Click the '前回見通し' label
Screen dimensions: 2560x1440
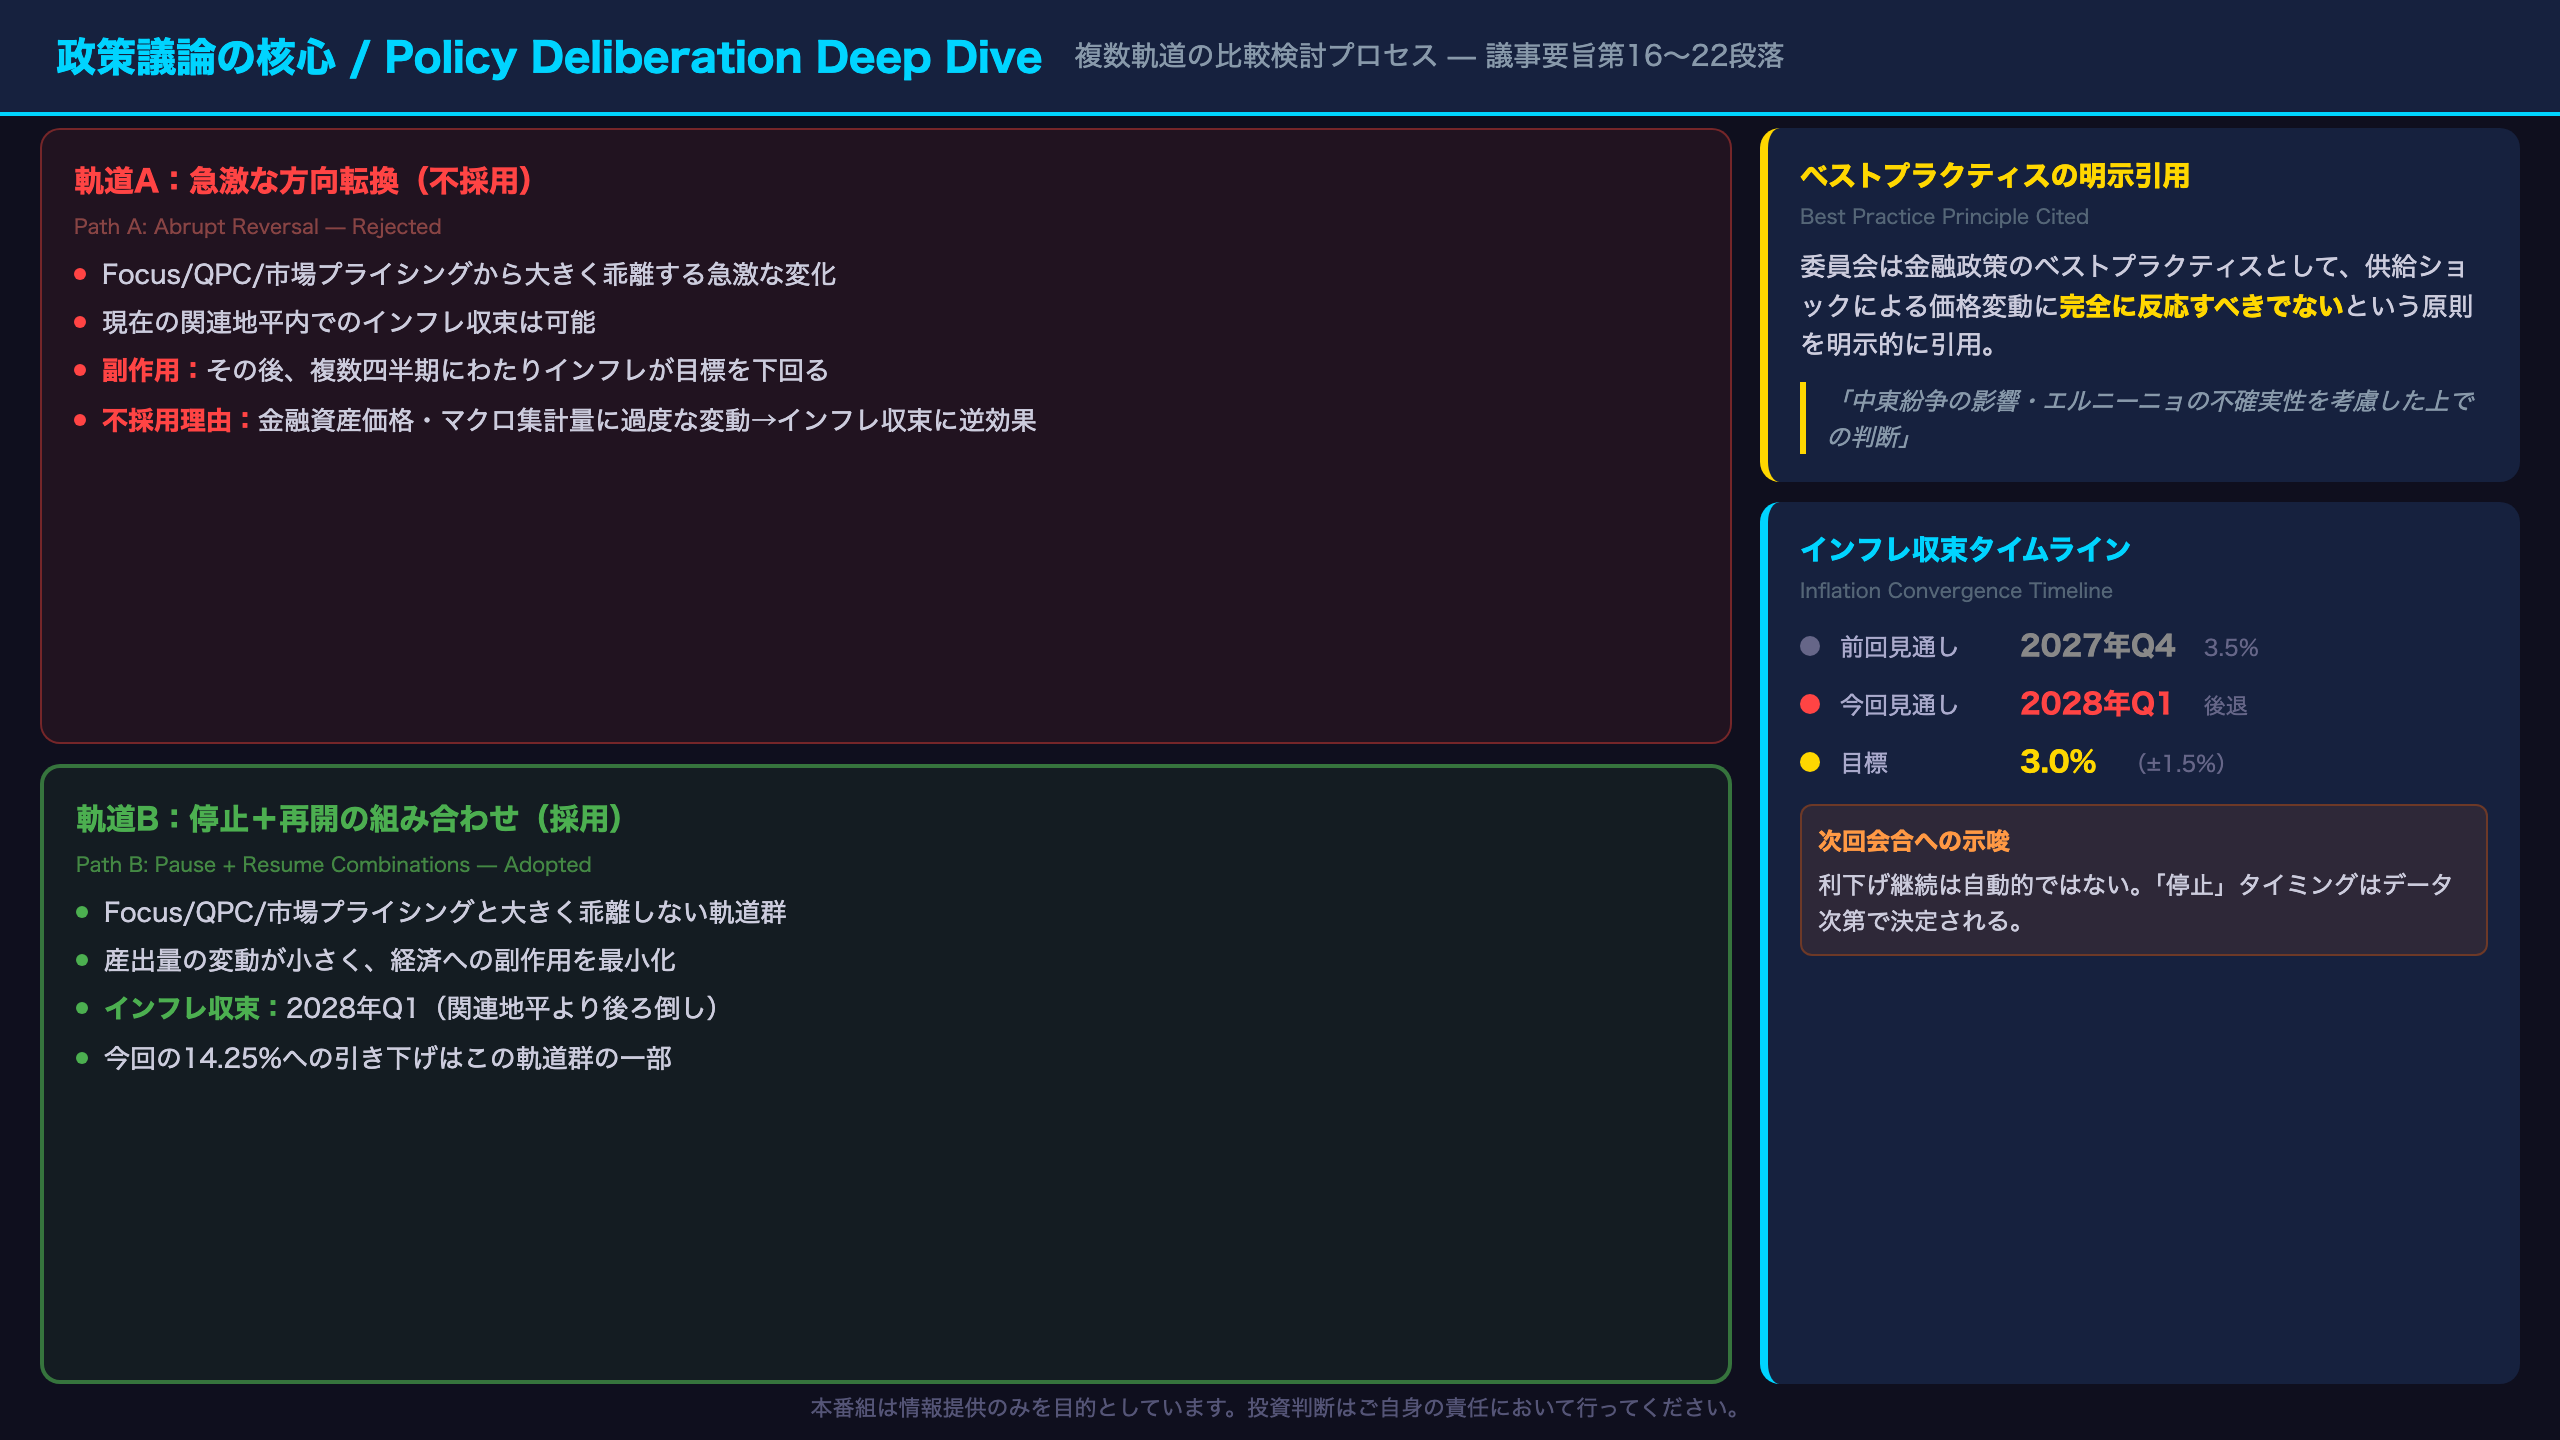tap(1899, 647)
